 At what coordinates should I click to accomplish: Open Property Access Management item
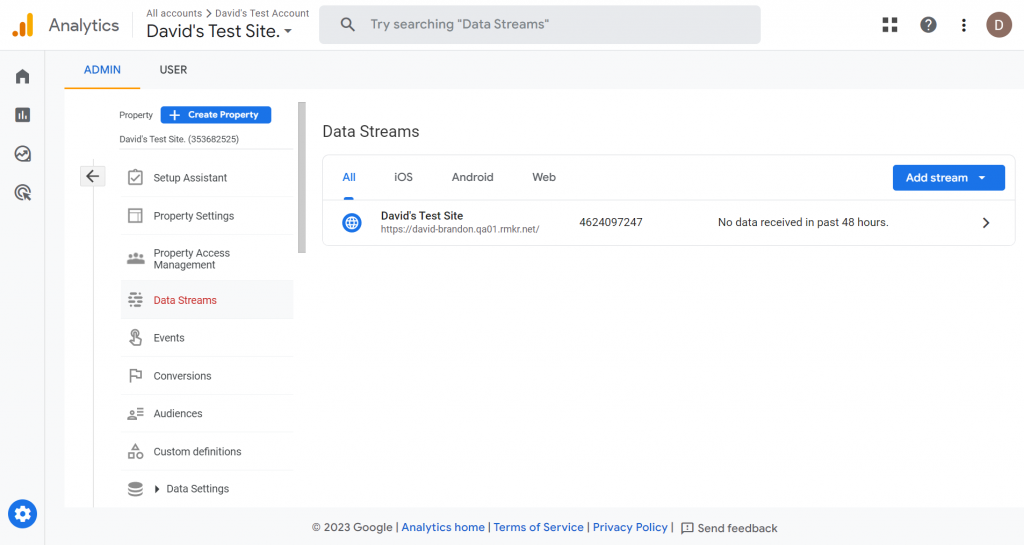click(x=207, y=258)
